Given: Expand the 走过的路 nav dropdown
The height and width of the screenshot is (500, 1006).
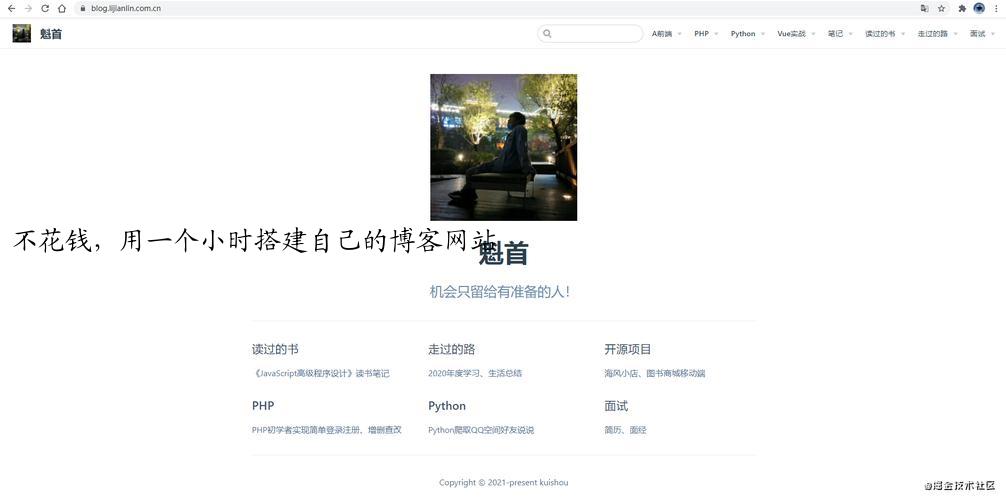Looking at the screenshot, I should click(937, 33).
